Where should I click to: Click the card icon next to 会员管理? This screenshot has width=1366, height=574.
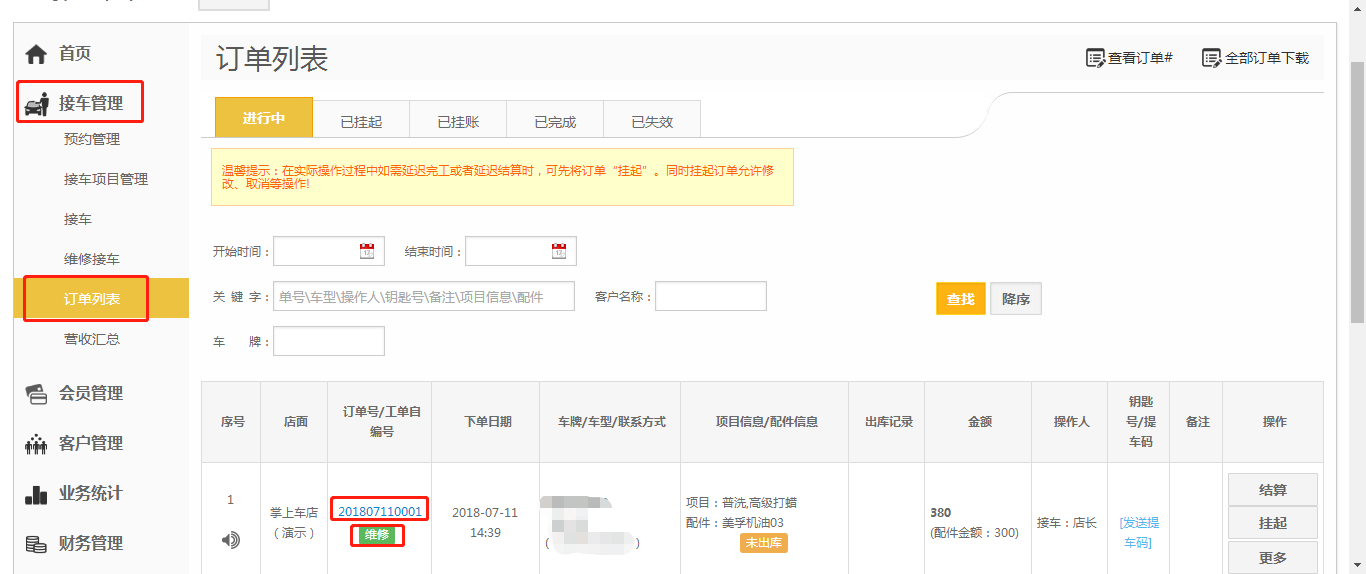[x=36, y=394]
